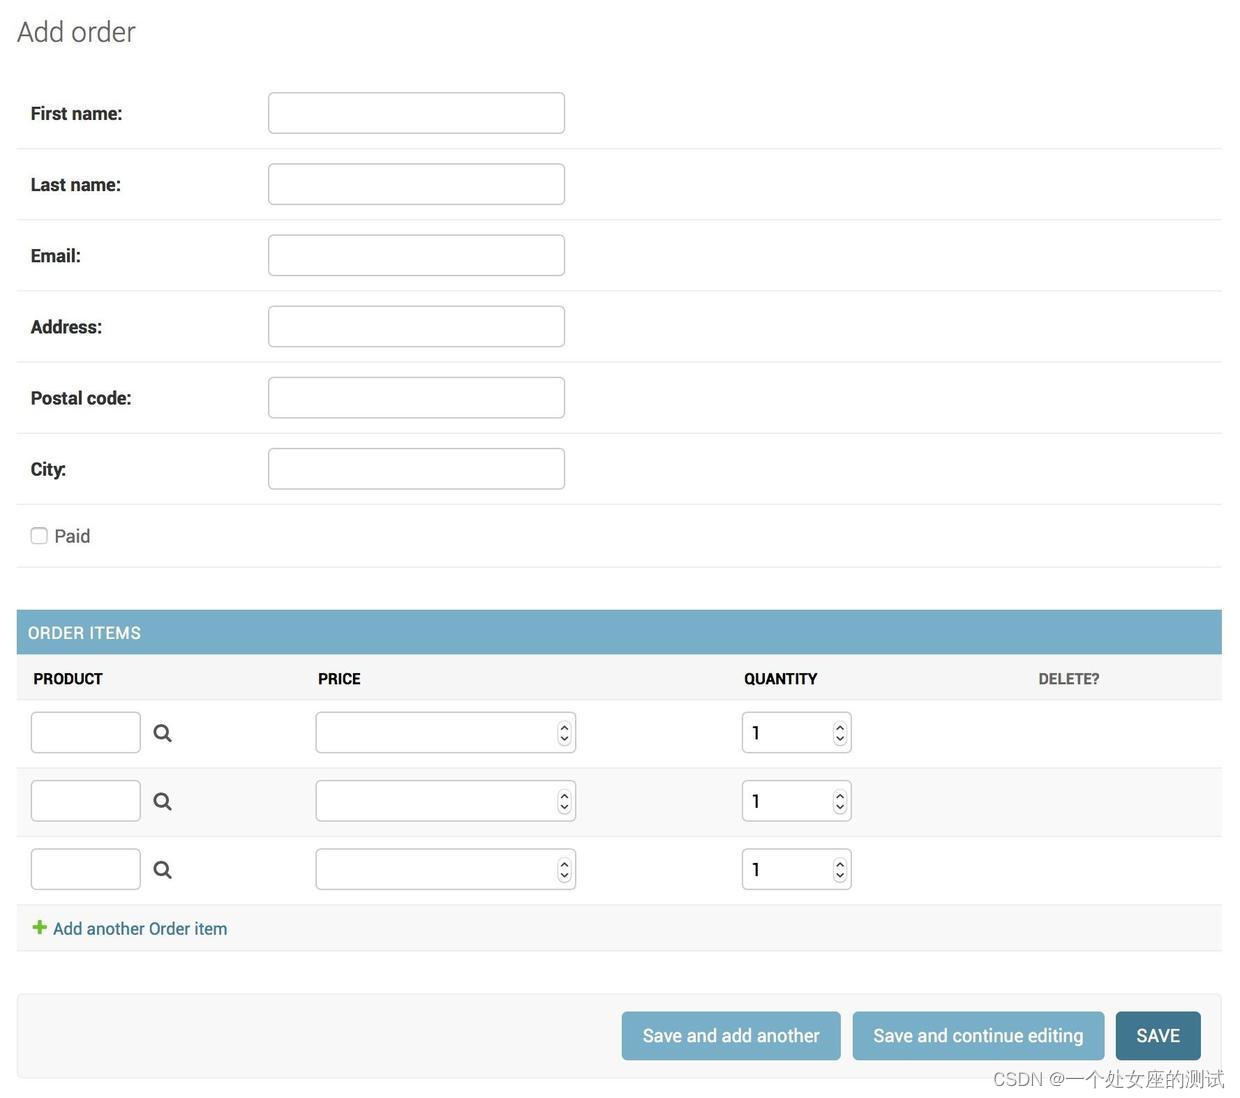Click the second row Quantity field

[796, 801]
